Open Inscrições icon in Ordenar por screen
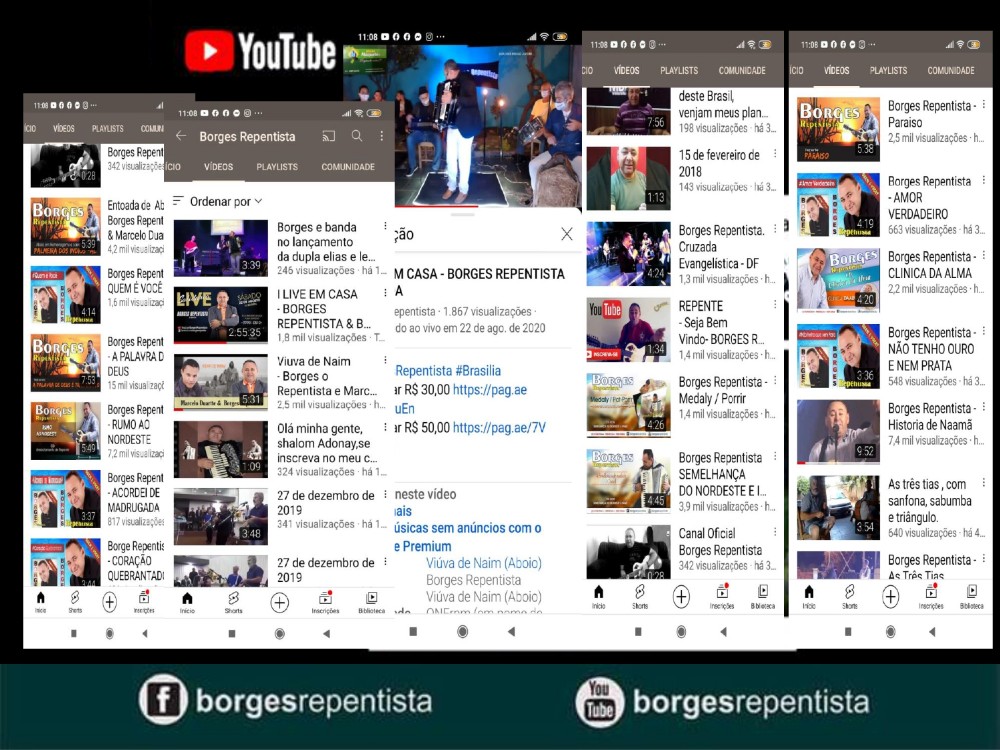 click(x=325, y=602)
